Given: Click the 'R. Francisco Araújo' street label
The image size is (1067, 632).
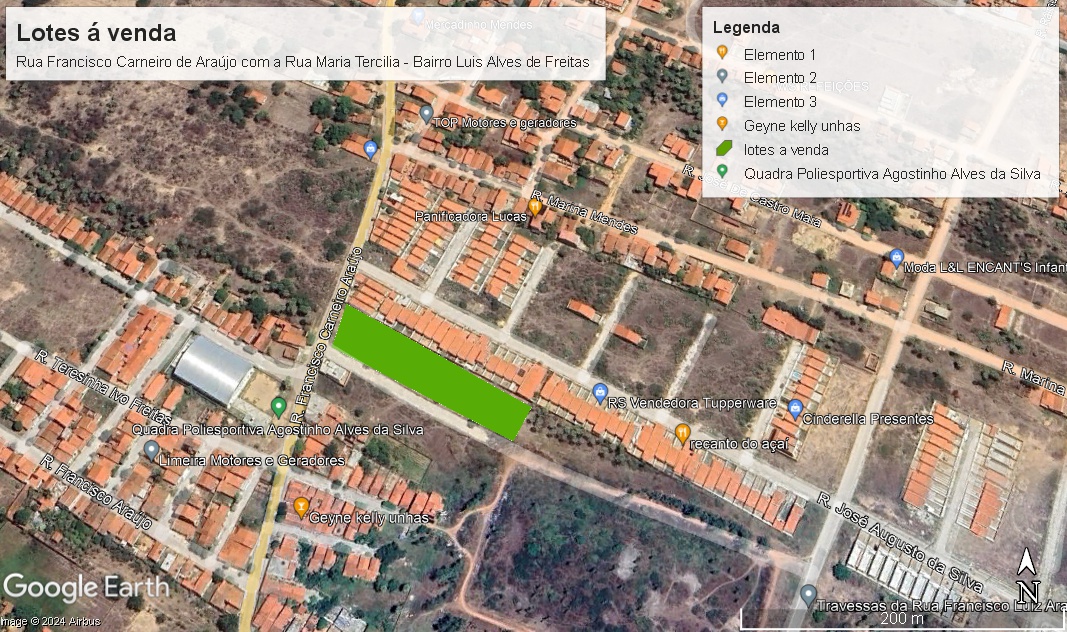Looking at the screenshot, I should [x=96, y=492].
